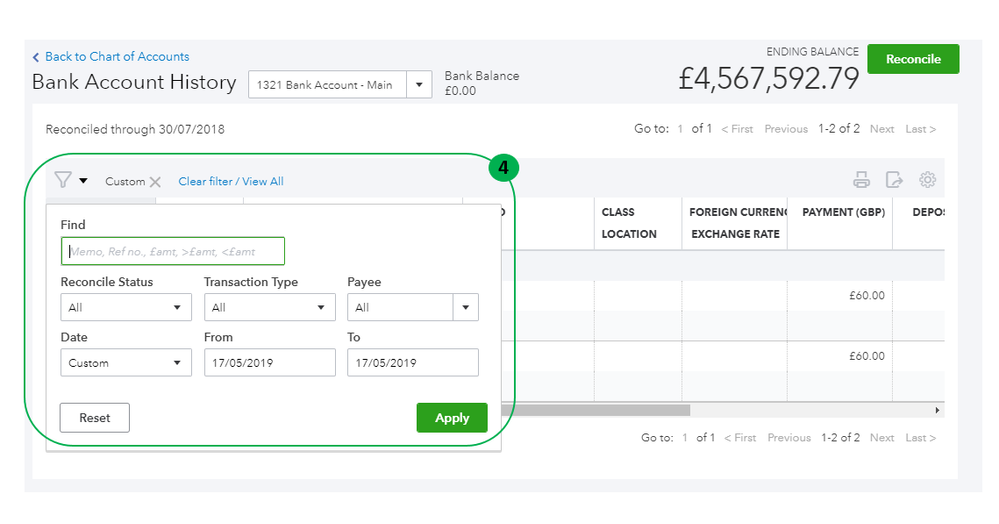Viewport: 999px width, 524px height.
Task: Click the From date field
Action: 269,363
